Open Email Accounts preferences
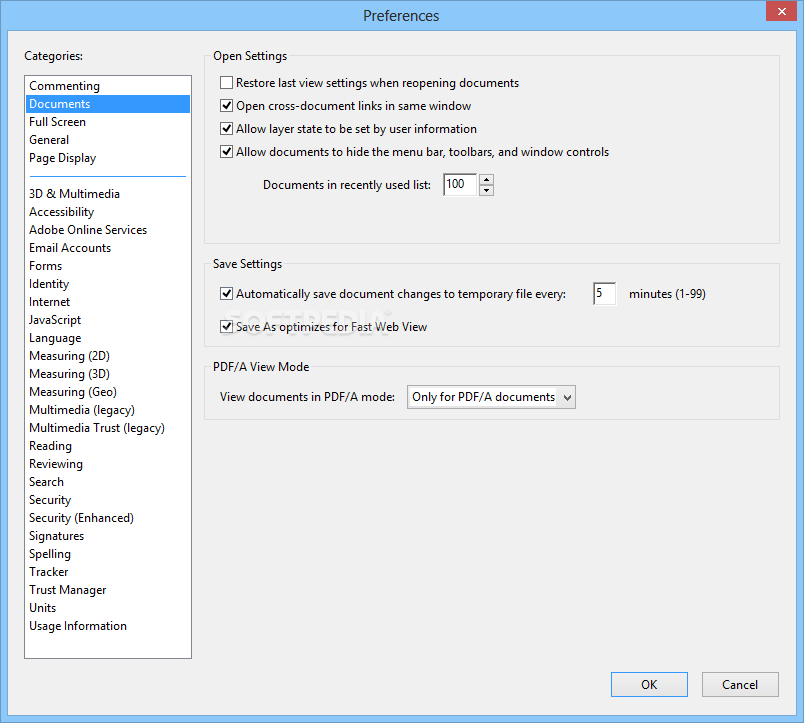 coord(108,248)
